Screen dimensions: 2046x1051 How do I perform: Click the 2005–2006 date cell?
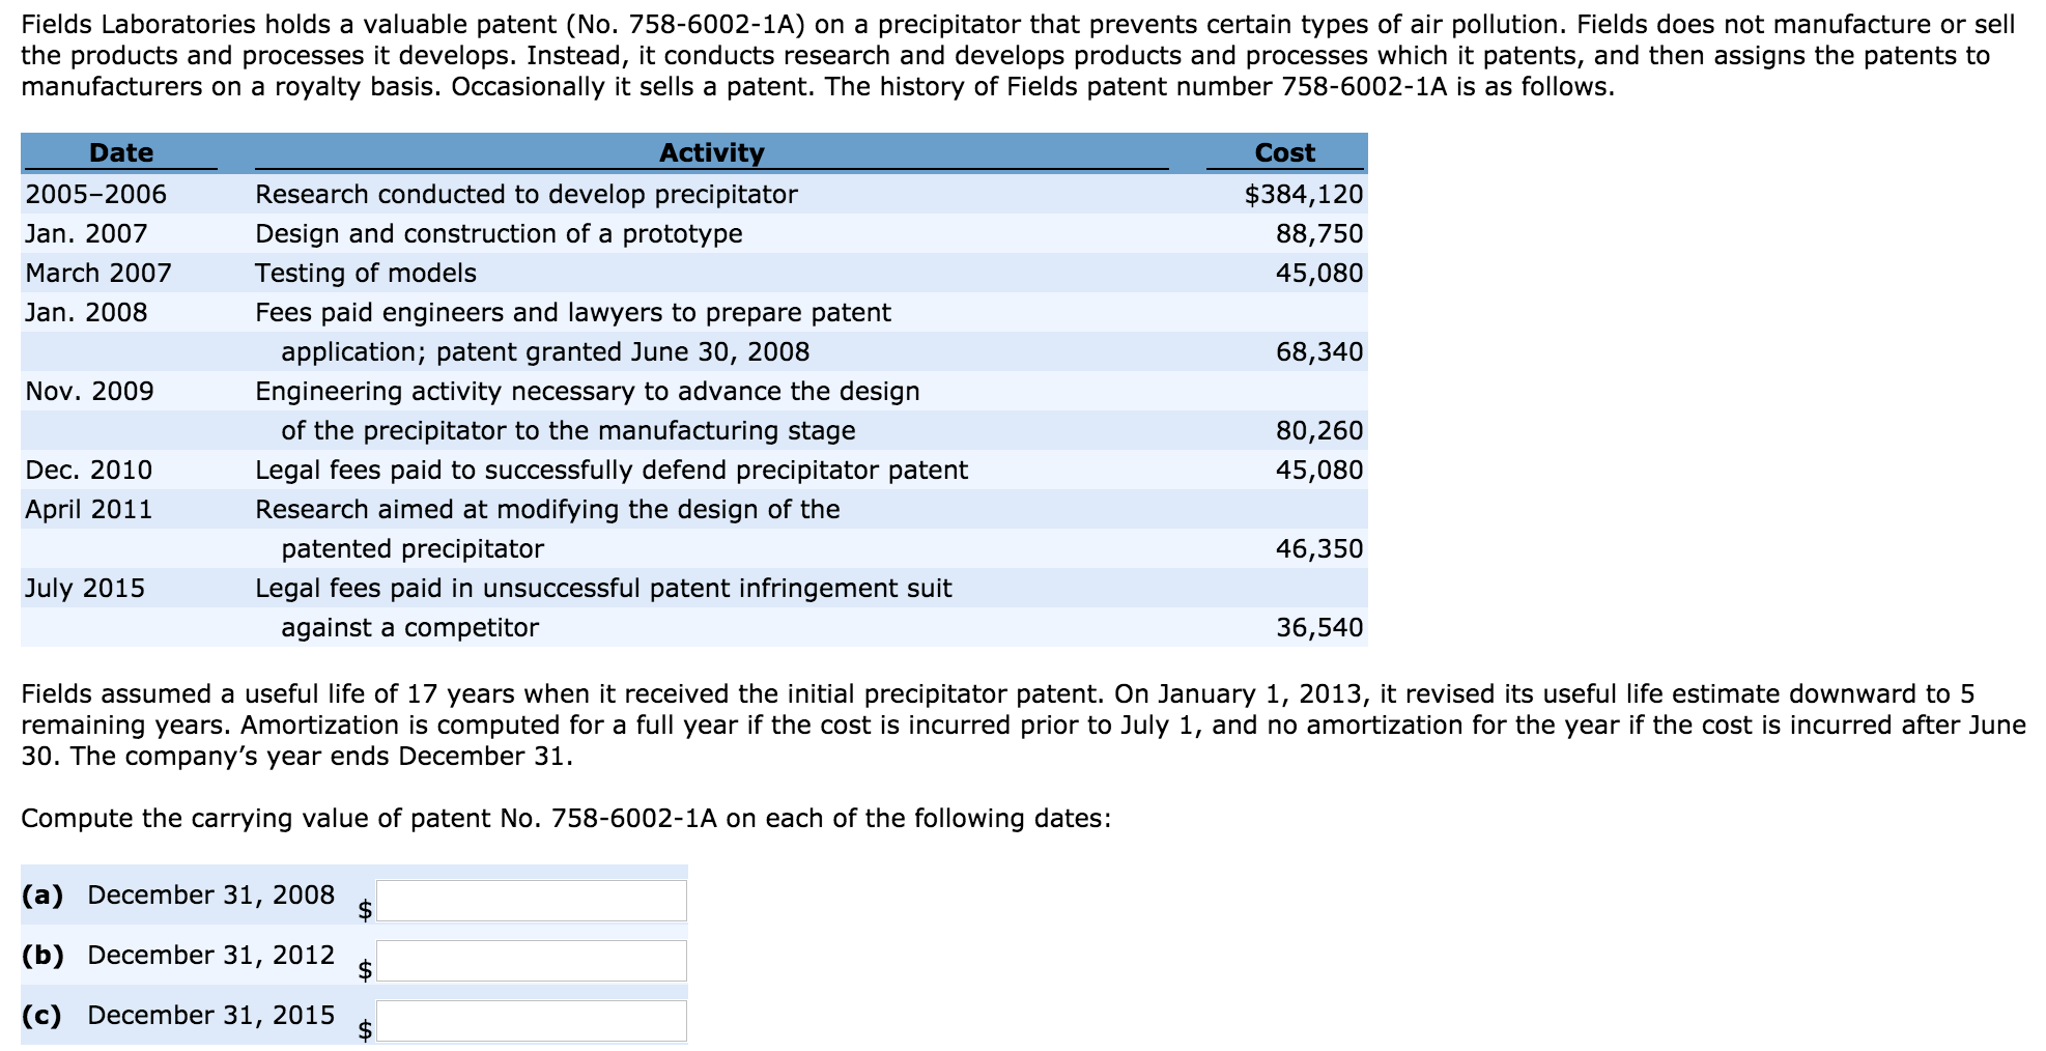coord(96,194)
